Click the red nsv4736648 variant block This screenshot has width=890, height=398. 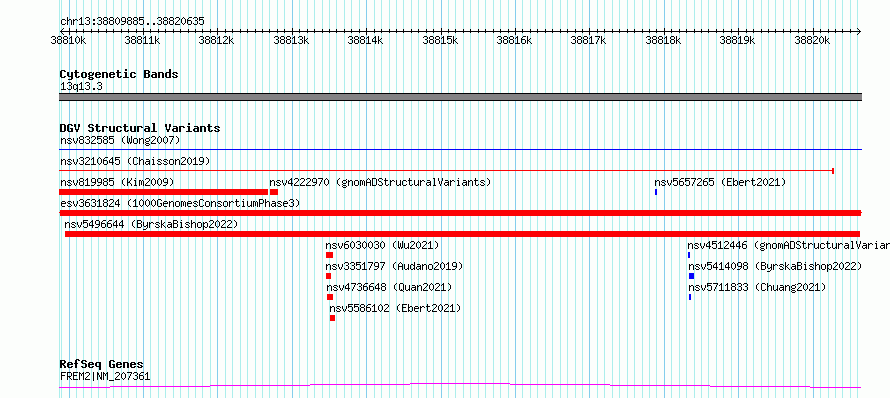click(330, 297)
